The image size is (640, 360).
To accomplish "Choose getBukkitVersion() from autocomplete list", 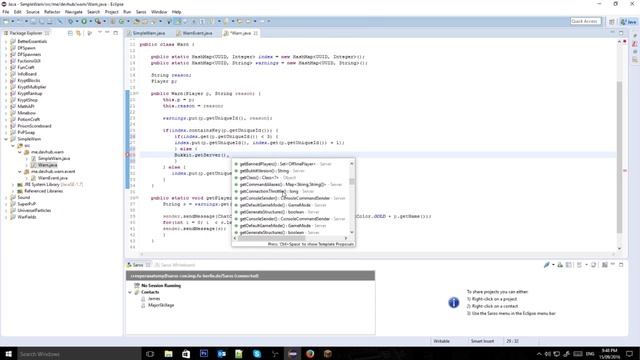I will [x=291, y=171].
